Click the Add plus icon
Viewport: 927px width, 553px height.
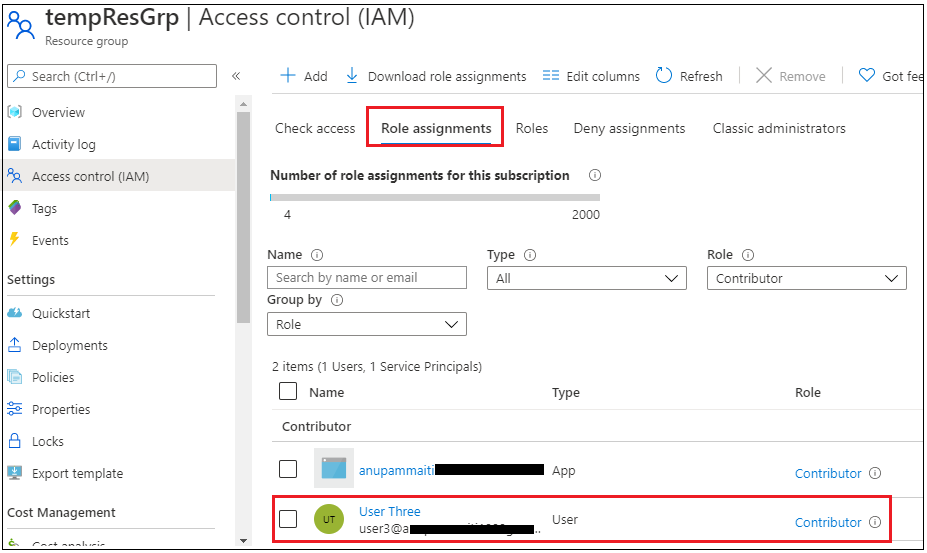pyautogui.click(x=287, y=76)
